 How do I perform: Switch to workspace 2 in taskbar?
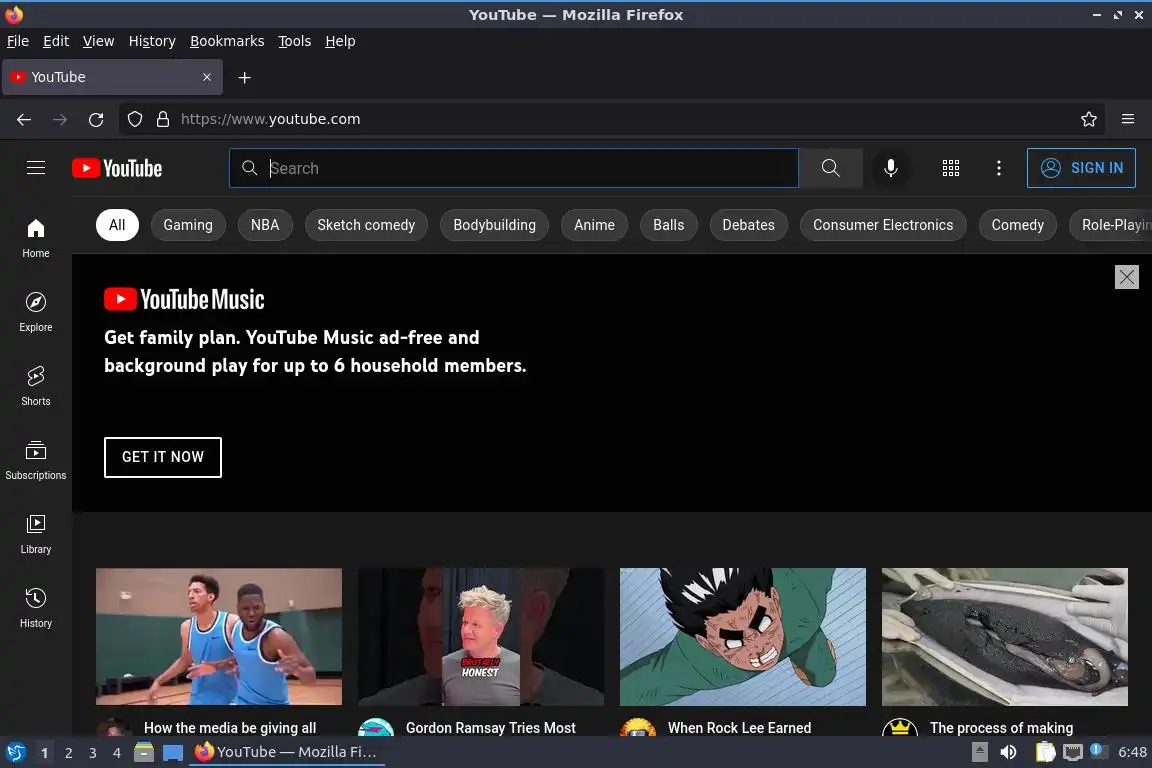(68, 753)
